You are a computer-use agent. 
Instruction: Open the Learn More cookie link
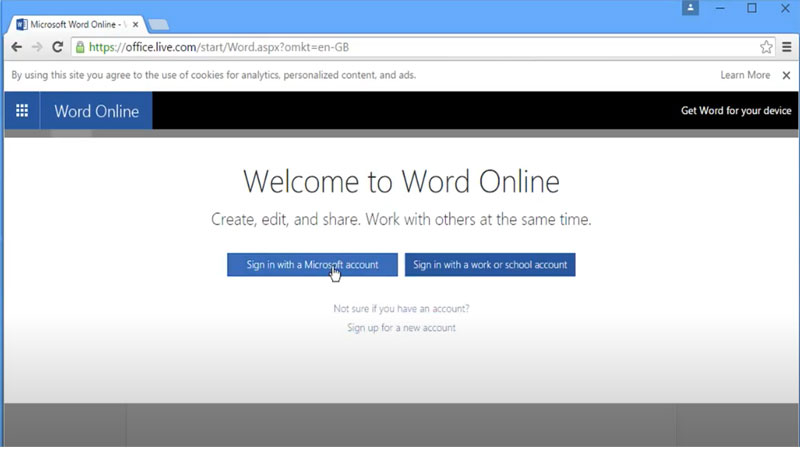[x=745, y=76]
